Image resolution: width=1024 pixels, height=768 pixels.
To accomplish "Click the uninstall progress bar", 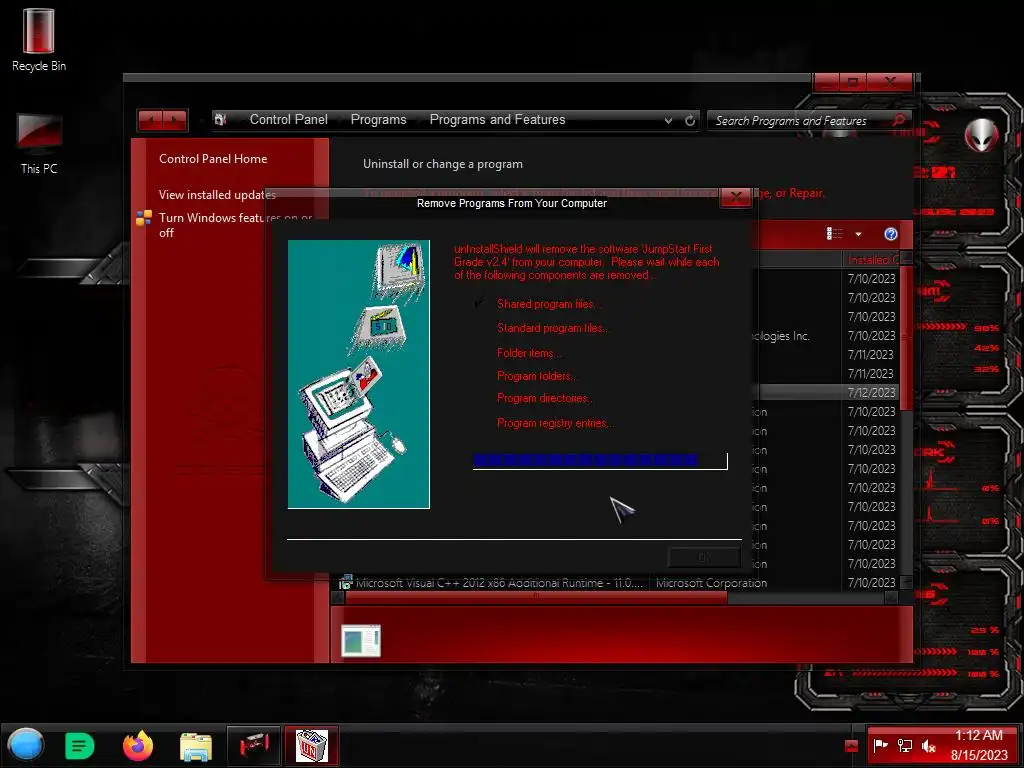I will tap(600, 461).
